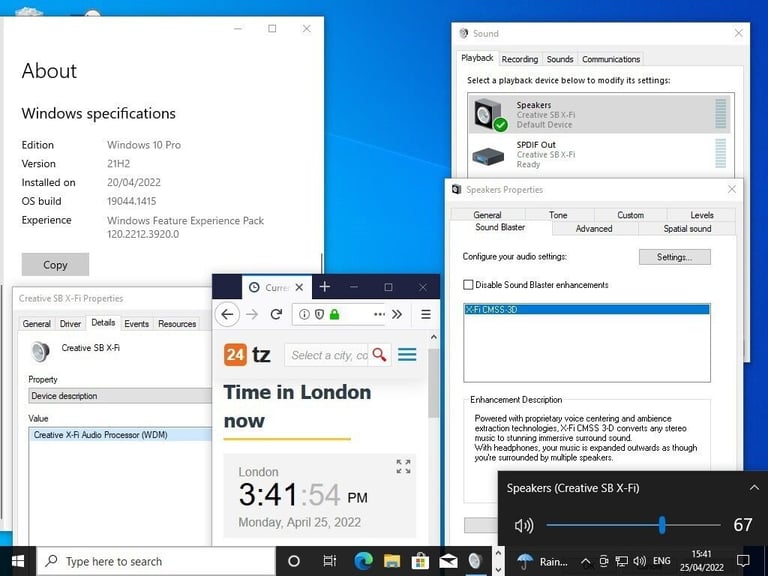Enable Disable Sound Blaster enhancements checkbox
Image resolution: width=768 pixels, height=576 pixels.
(468, 285)
